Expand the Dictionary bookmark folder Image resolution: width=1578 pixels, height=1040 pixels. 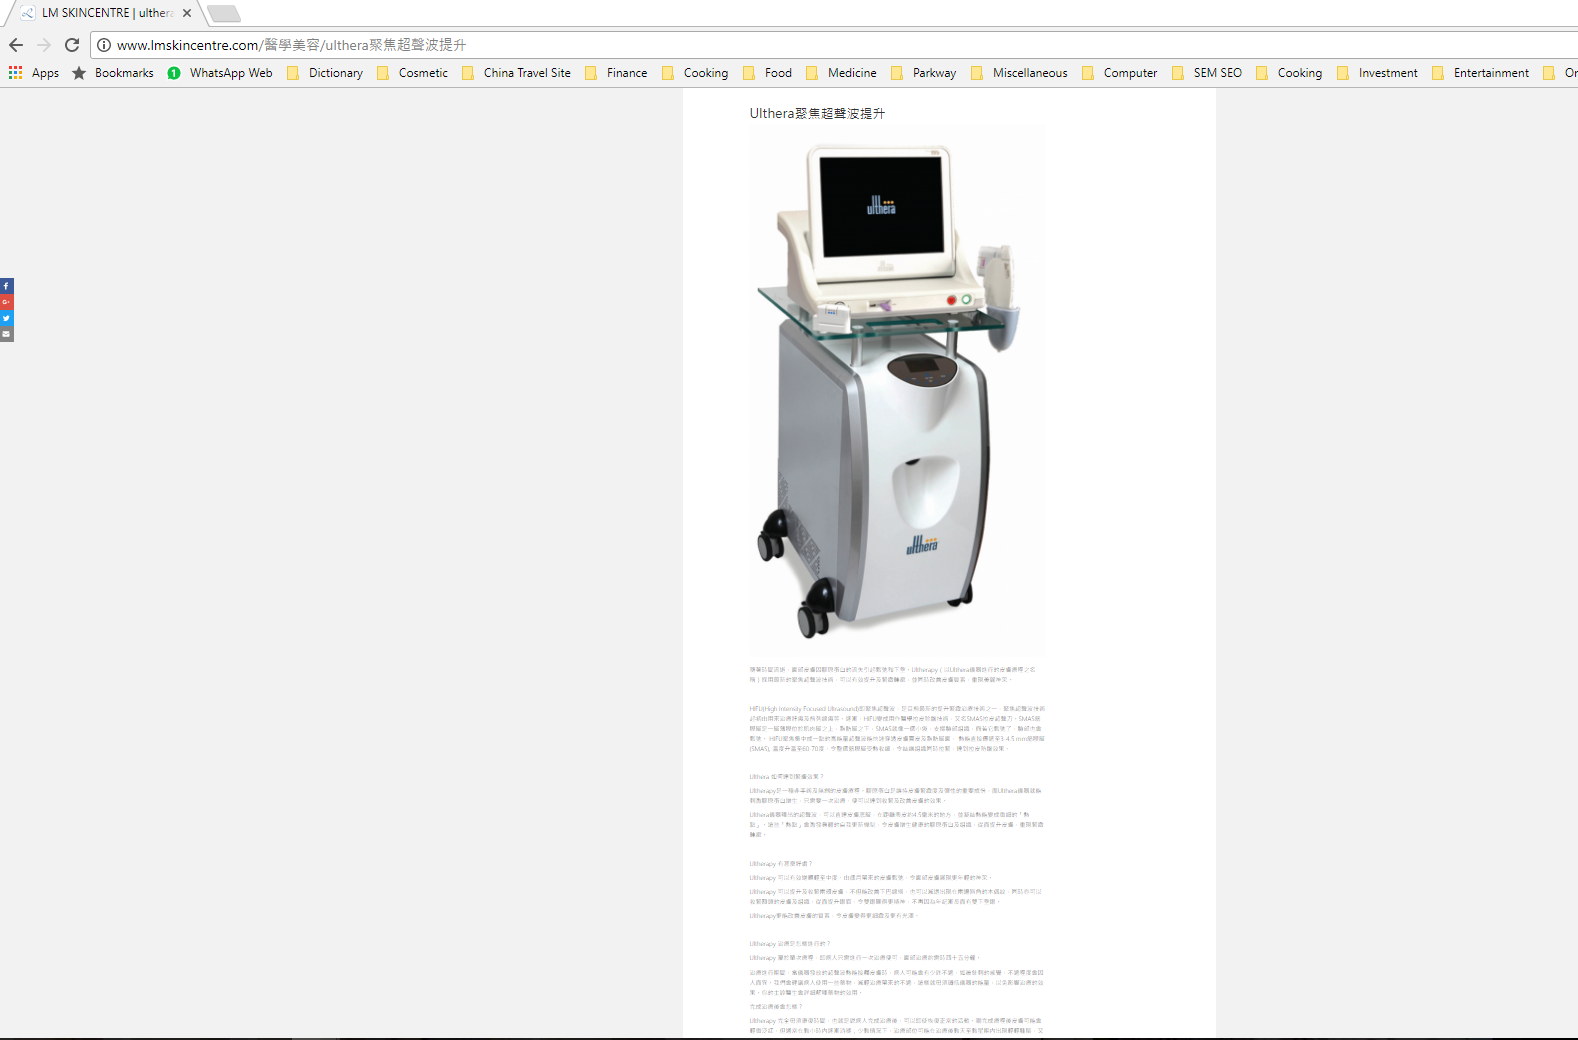coord(325,73)
